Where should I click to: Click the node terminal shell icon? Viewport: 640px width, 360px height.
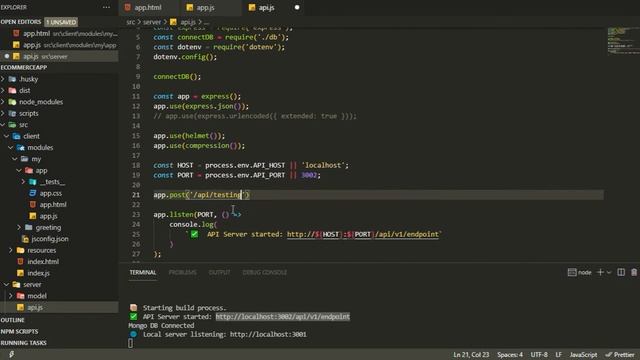pyautogui.click(x=572, y=272)
